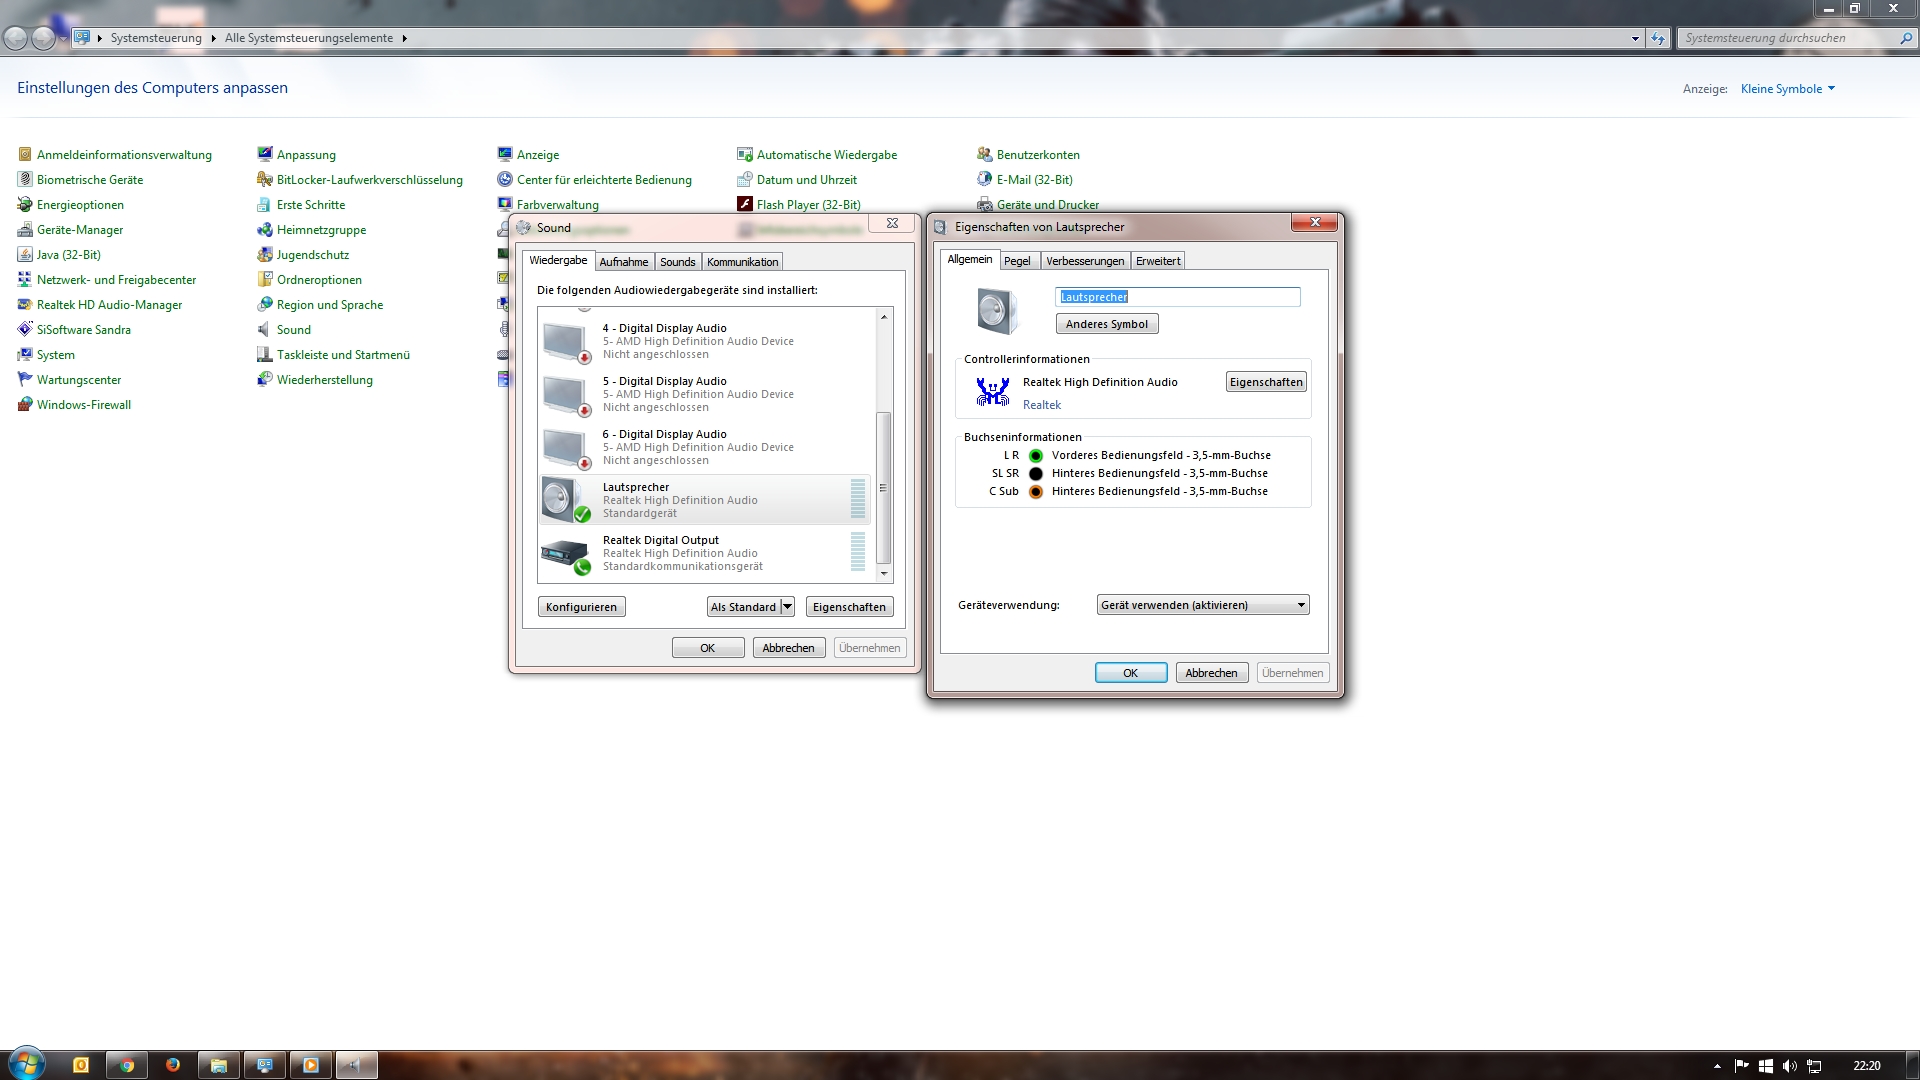
Task: Open Firefox from the taskbar
Action: [173, 1065]
